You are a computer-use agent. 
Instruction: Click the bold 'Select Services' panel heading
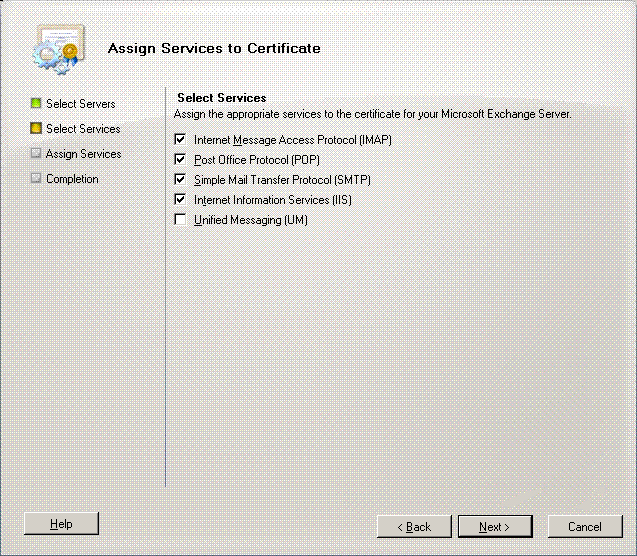click(x=221, y=98)
